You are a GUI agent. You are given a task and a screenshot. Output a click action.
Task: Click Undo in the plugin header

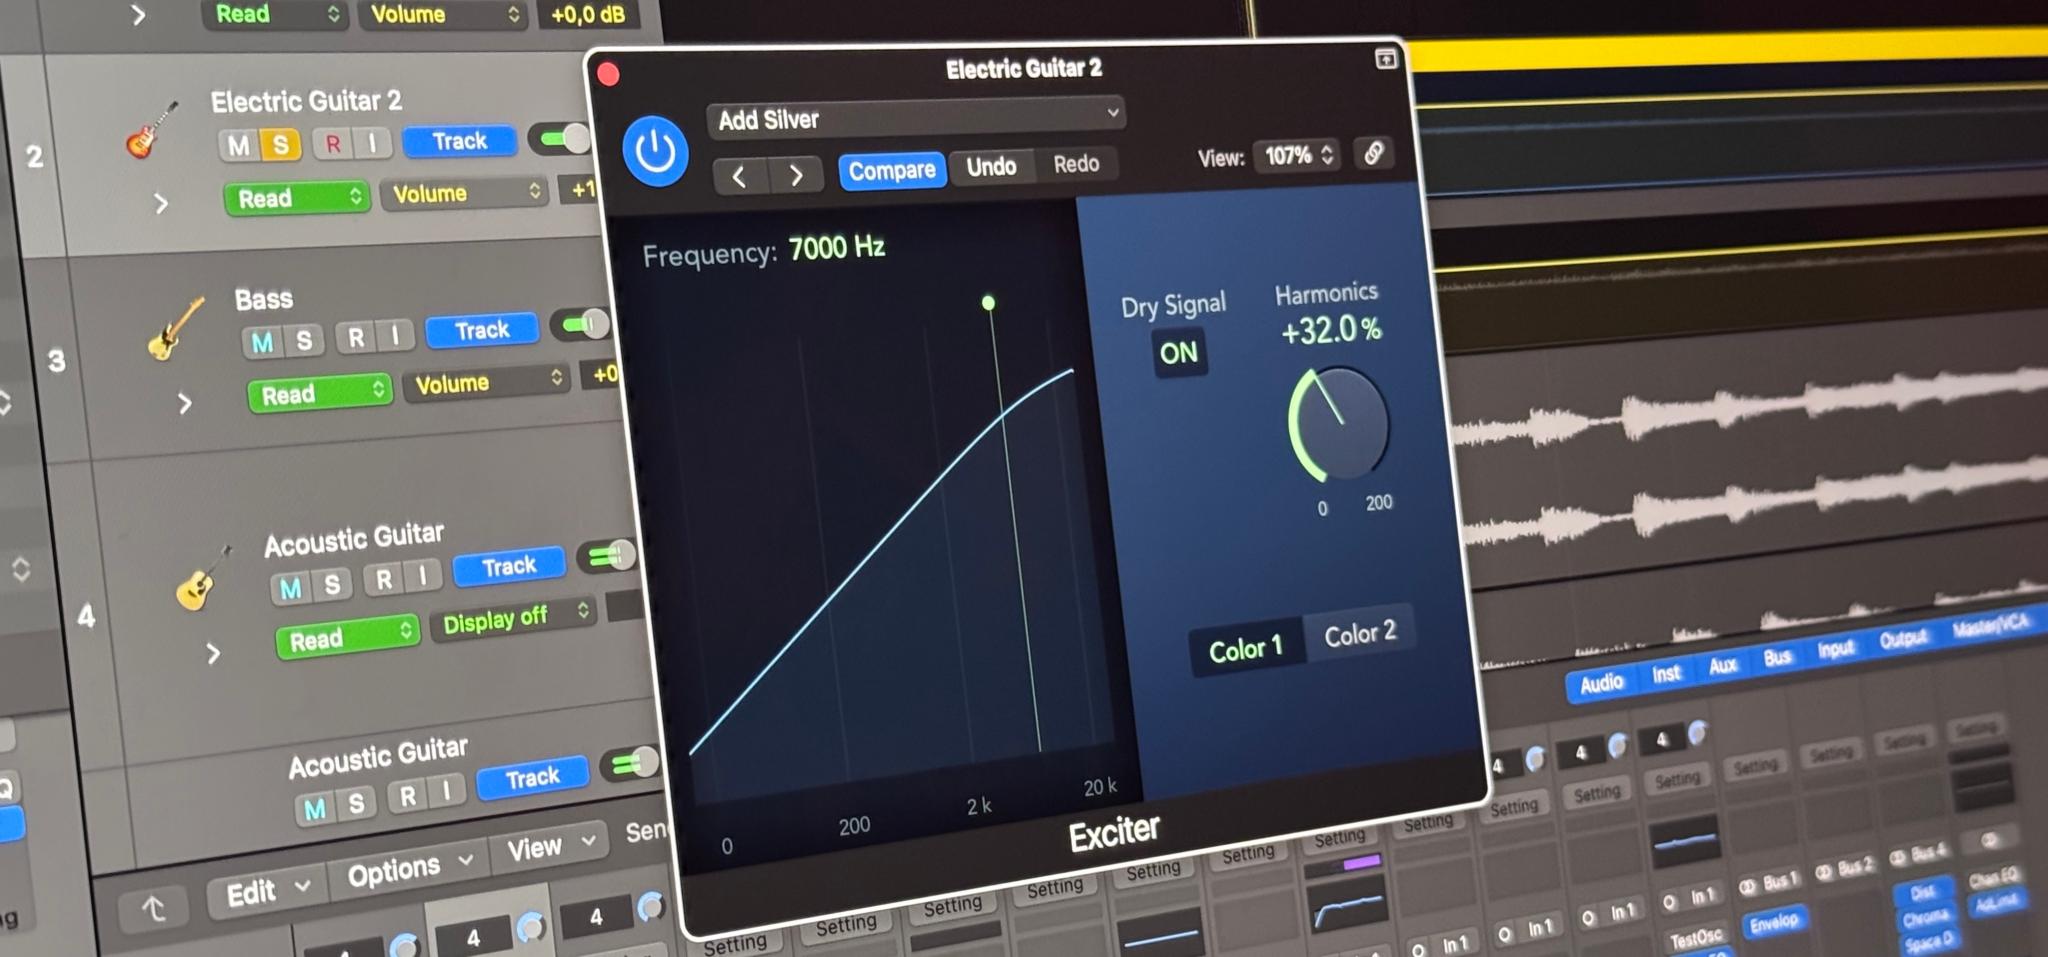point(991,166)
